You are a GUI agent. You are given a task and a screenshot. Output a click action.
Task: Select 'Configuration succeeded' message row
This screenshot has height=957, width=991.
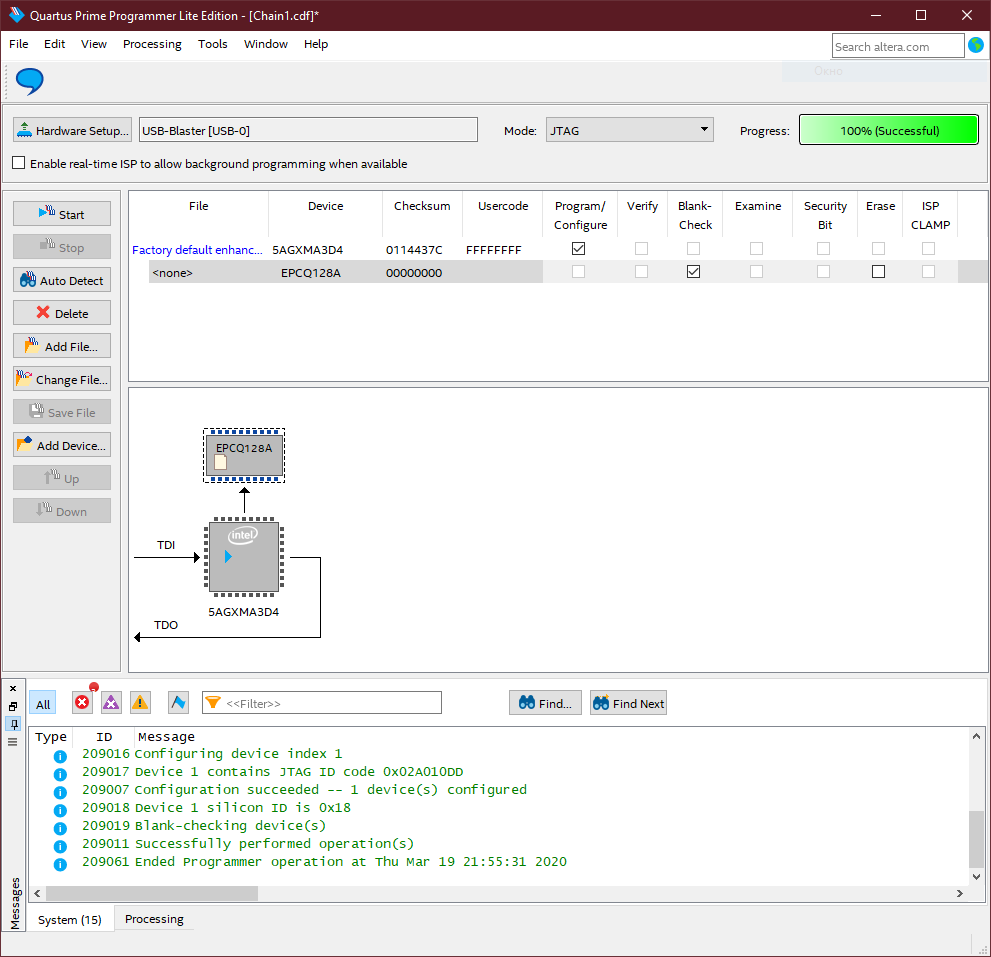(331, 789)
